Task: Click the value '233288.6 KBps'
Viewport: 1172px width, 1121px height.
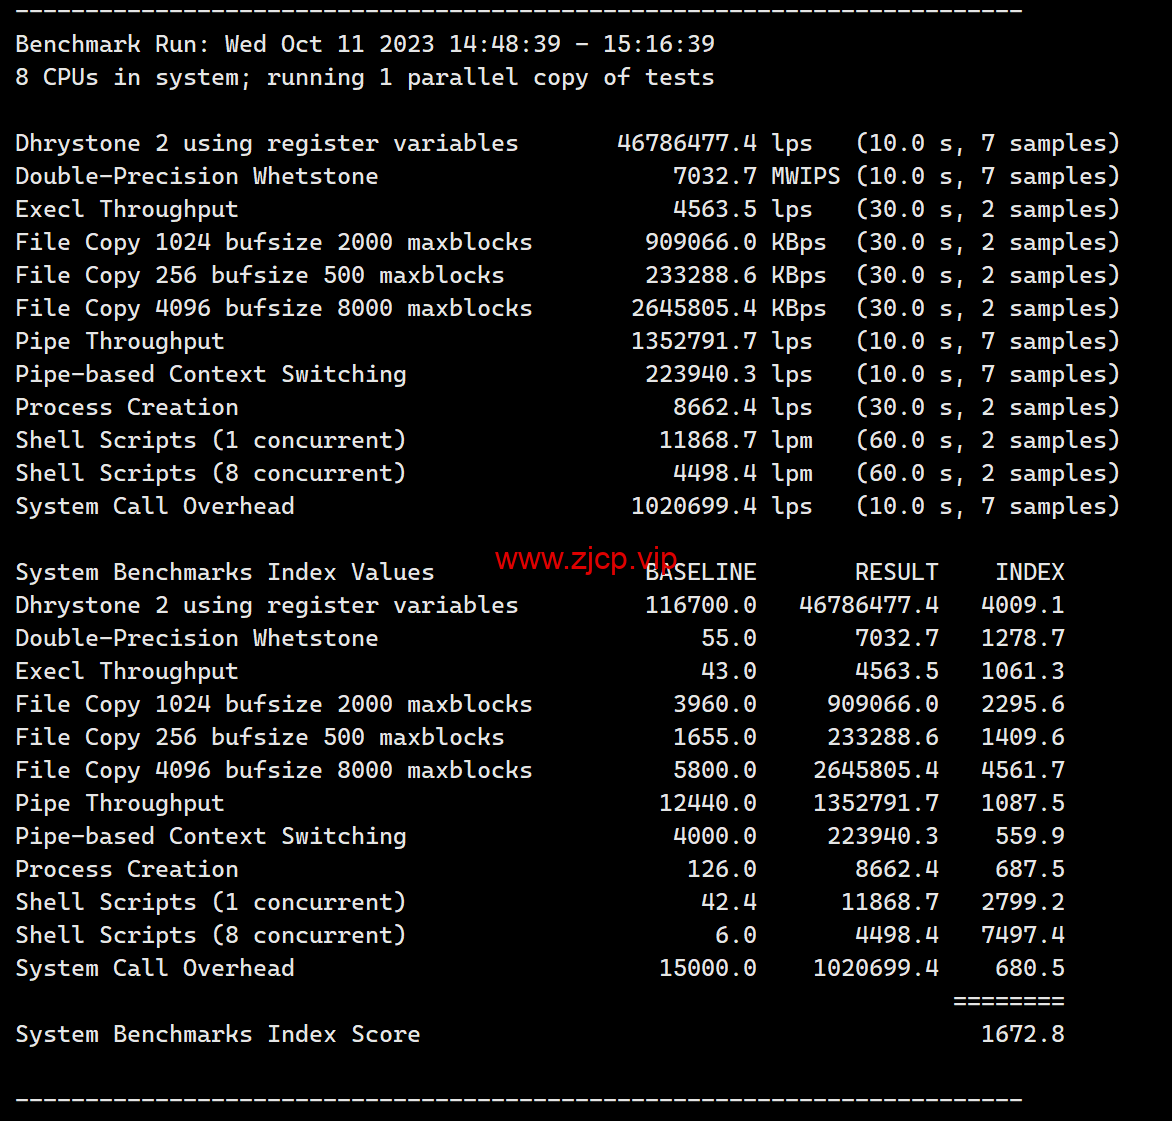Action: (735, 275)
